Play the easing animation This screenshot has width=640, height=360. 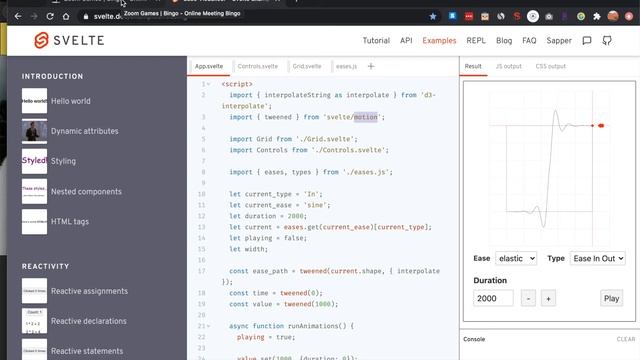(x=611, y=298)
